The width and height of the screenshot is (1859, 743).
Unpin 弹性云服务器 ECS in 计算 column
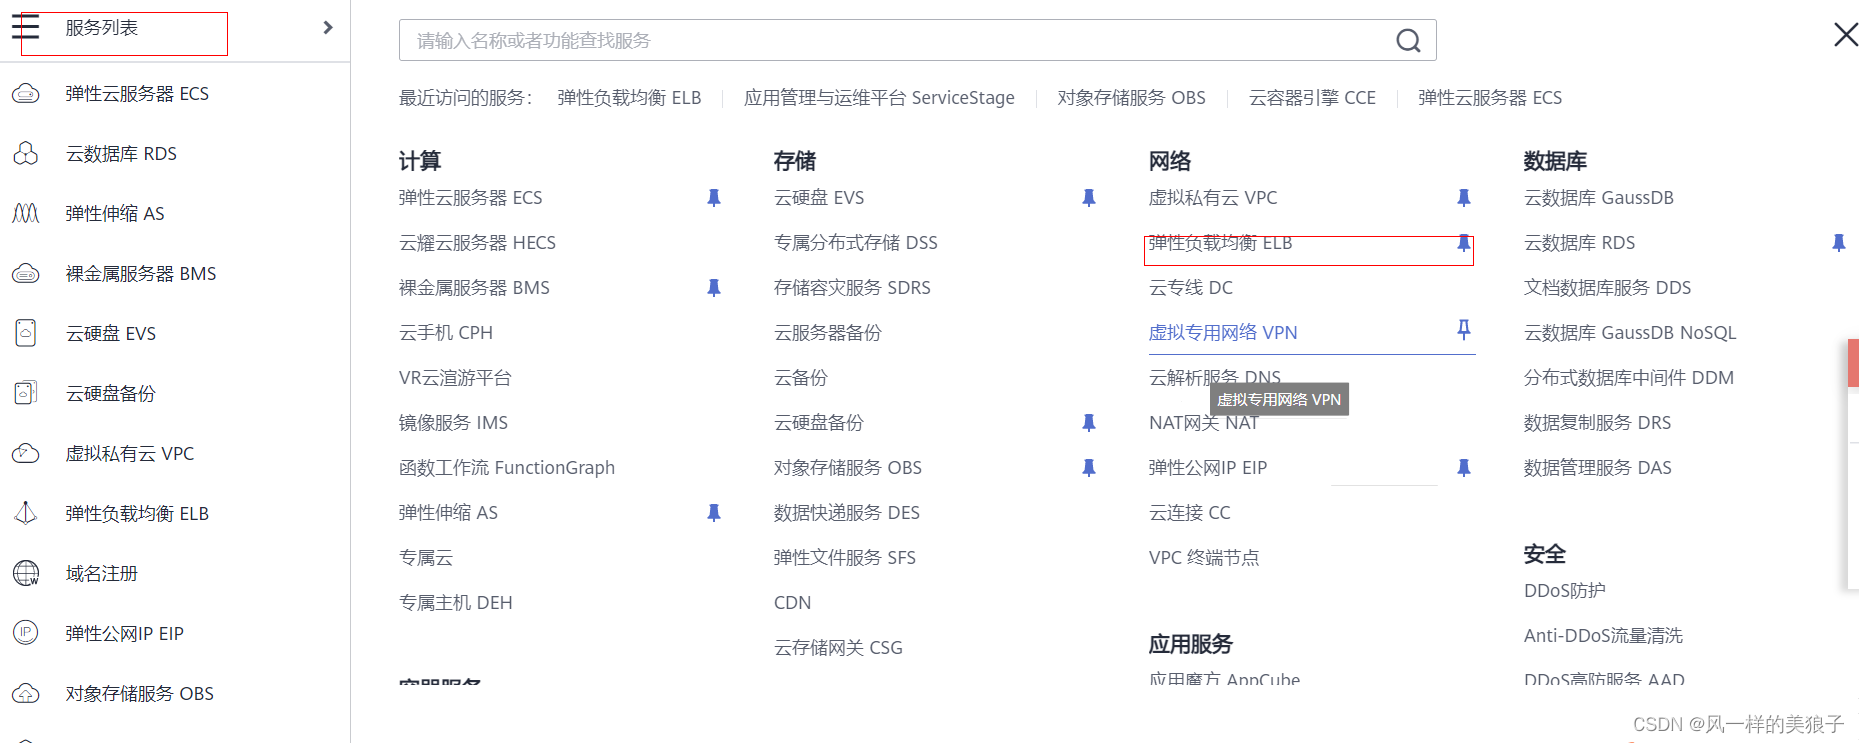[714, 198]
